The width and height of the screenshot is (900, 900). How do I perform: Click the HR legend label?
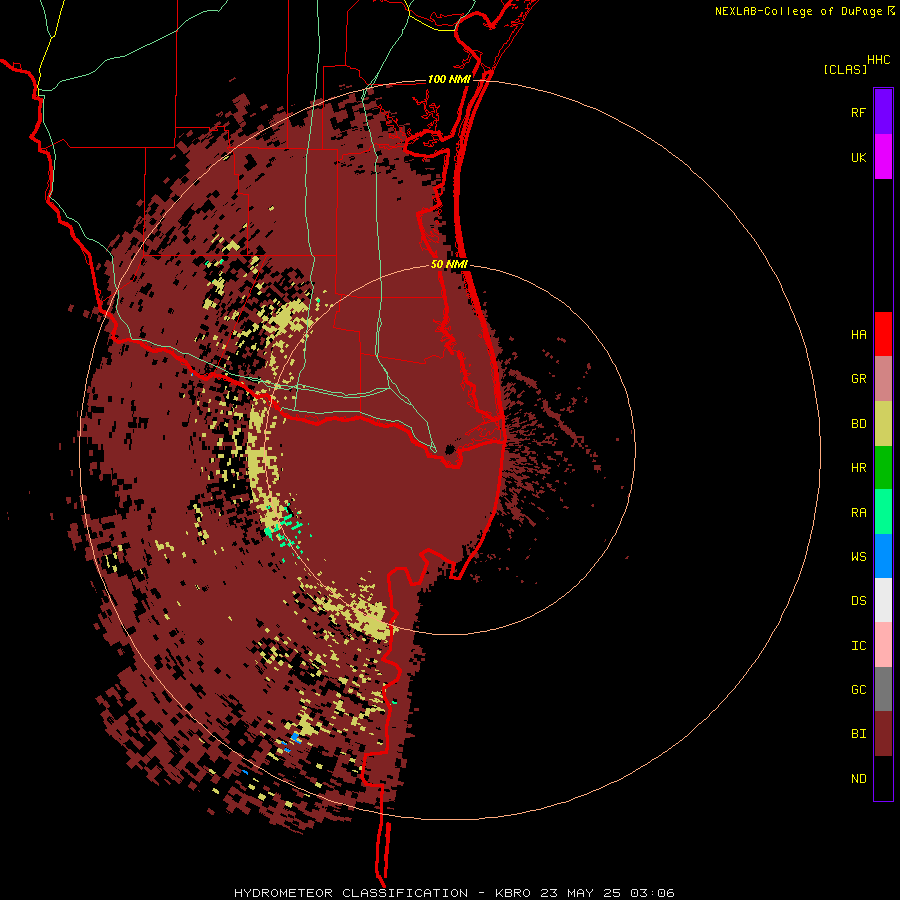tap(858, 468)
